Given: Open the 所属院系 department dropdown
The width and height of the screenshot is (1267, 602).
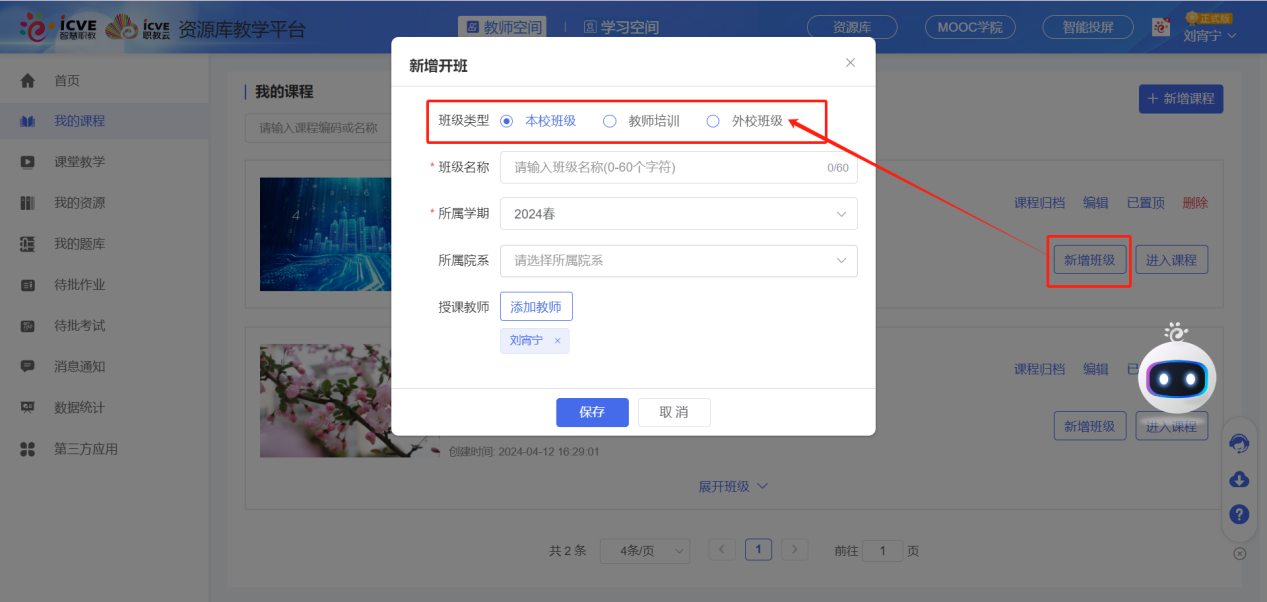Looking at the screenshot, I should 678,260.
